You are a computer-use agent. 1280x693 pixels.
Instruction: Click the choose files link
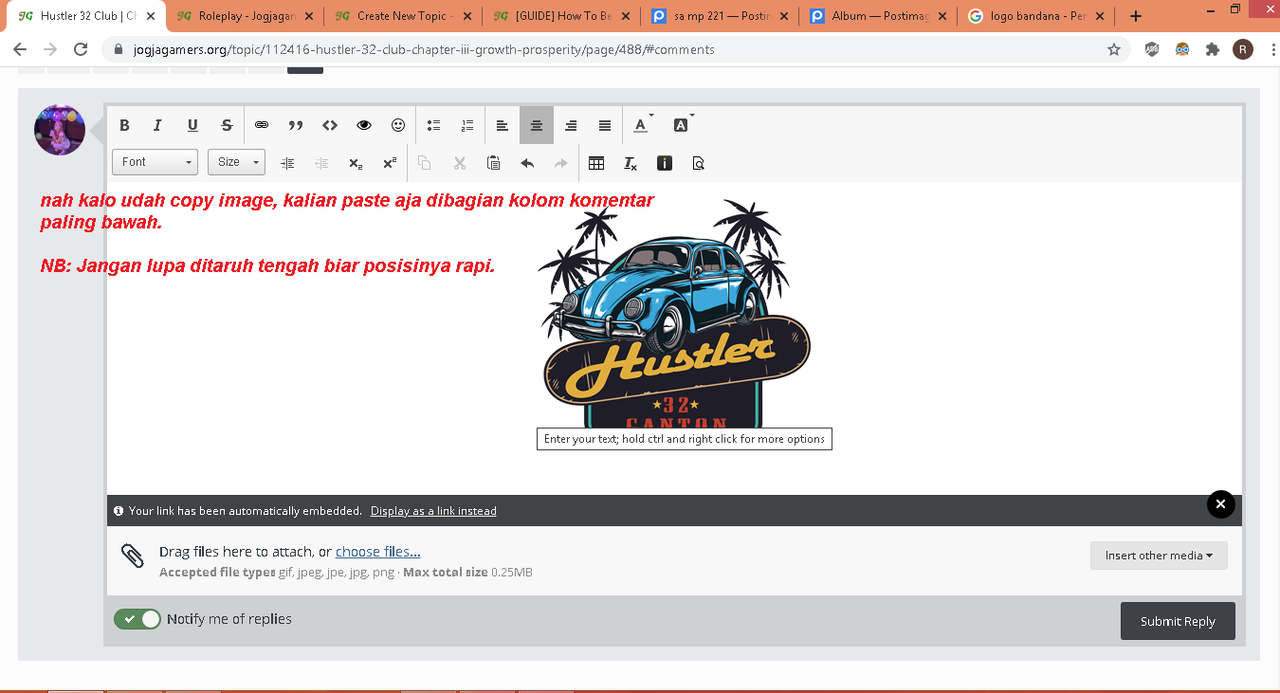(378, 552)
